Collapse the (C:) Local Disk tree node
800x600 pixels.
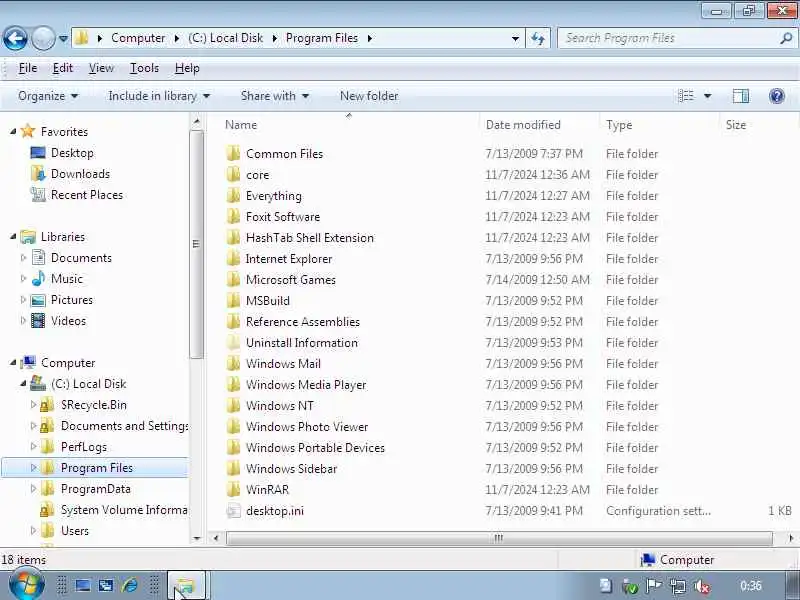(23, 384)
